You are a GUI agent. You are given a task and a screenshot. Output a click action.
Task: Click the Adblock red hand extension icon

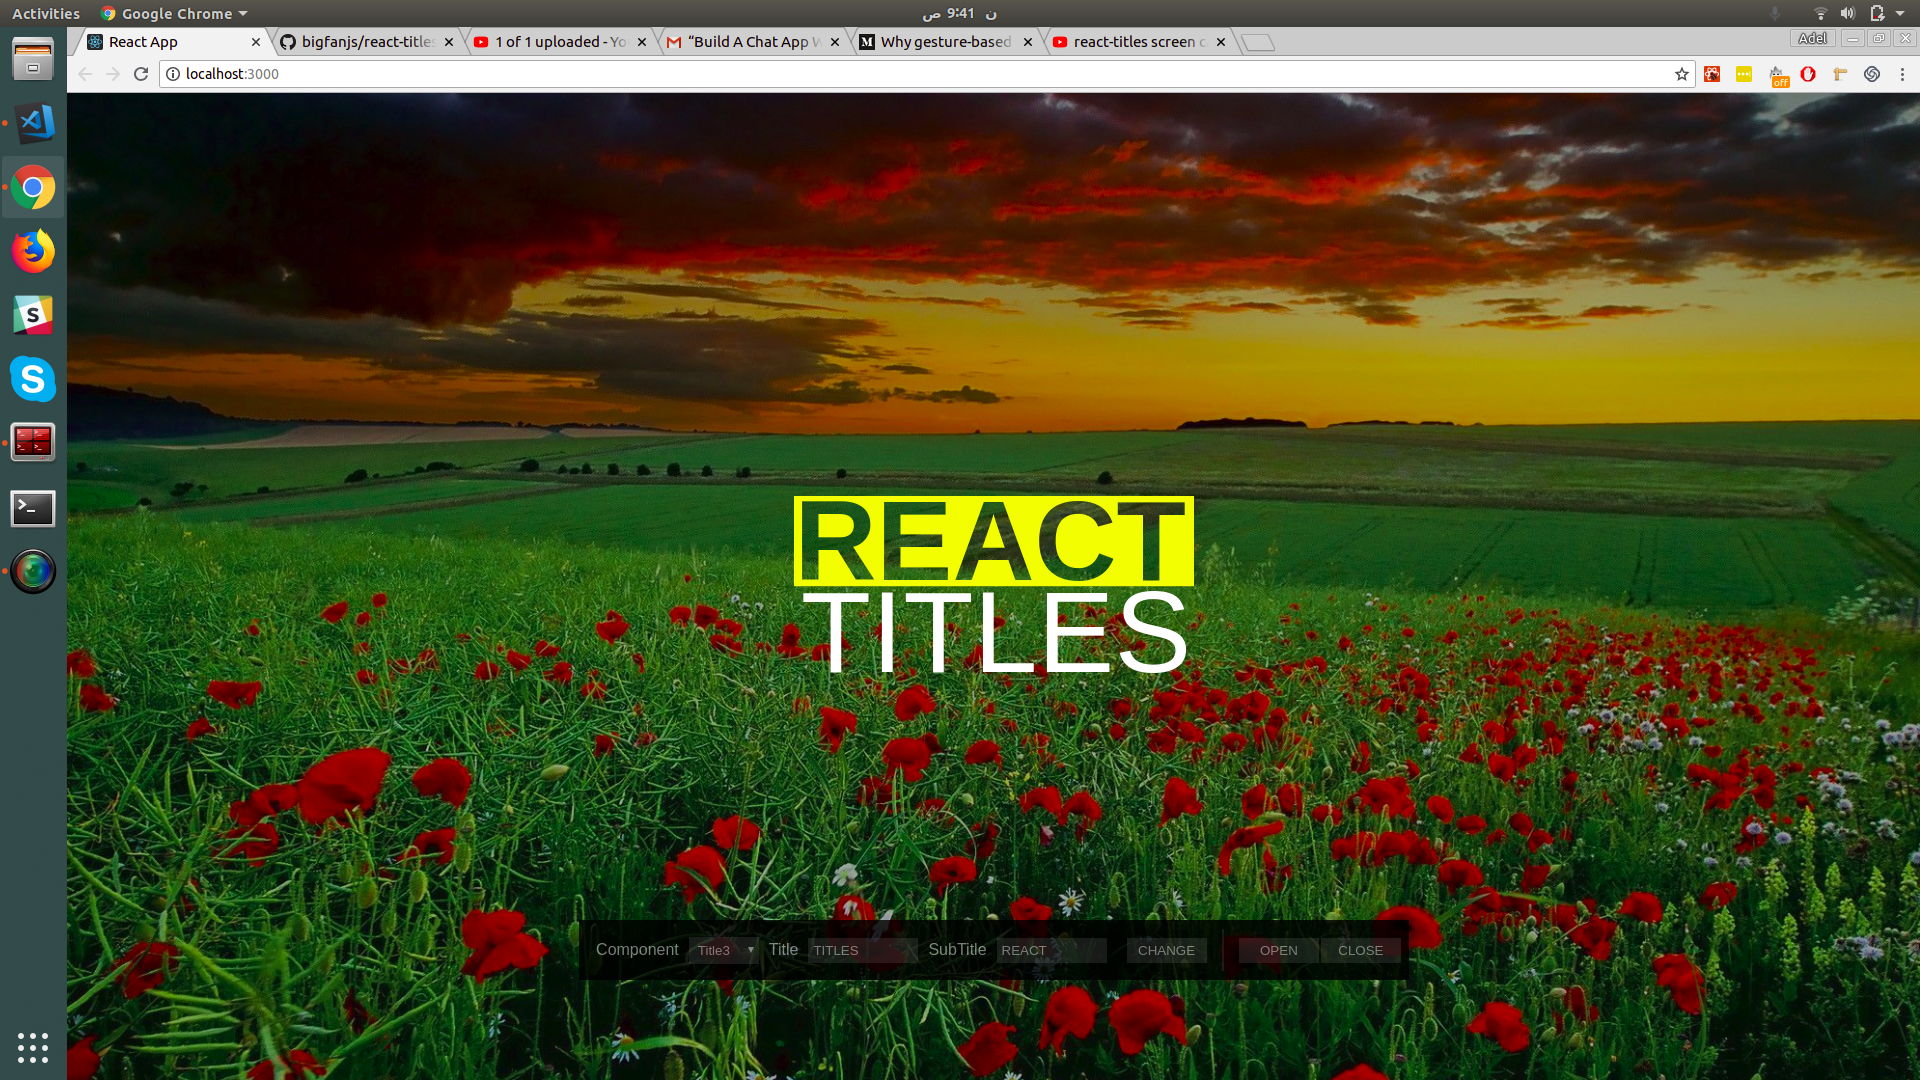click(1808, 74)
